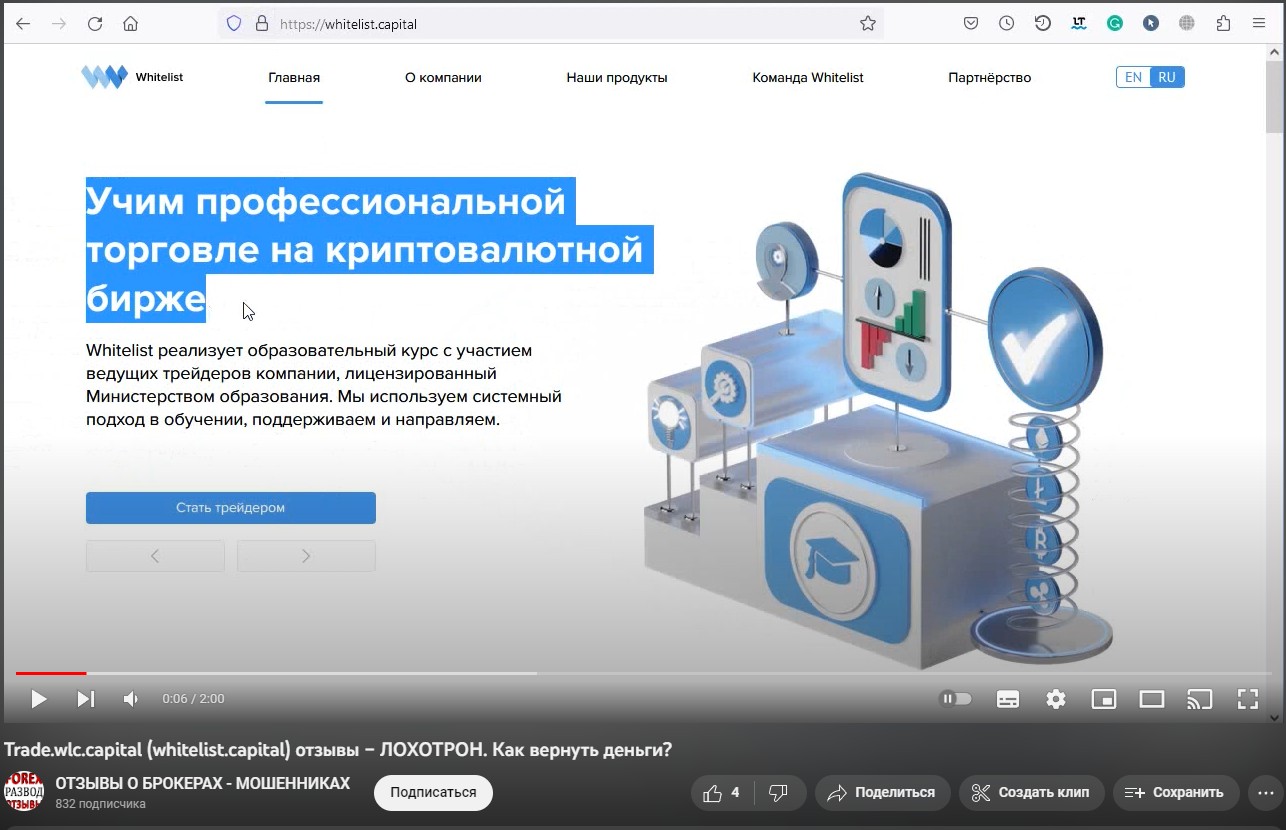
Task: Select the RU language option
Action: point(1167,77)
